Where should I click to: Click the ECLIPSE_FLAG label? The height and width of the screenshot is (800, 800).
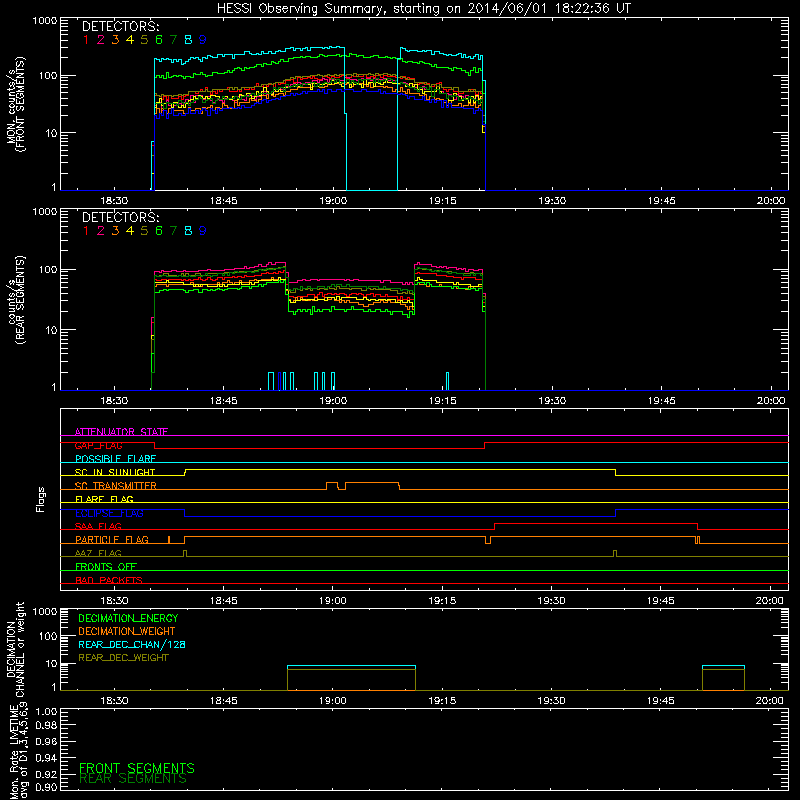(109, 513)
